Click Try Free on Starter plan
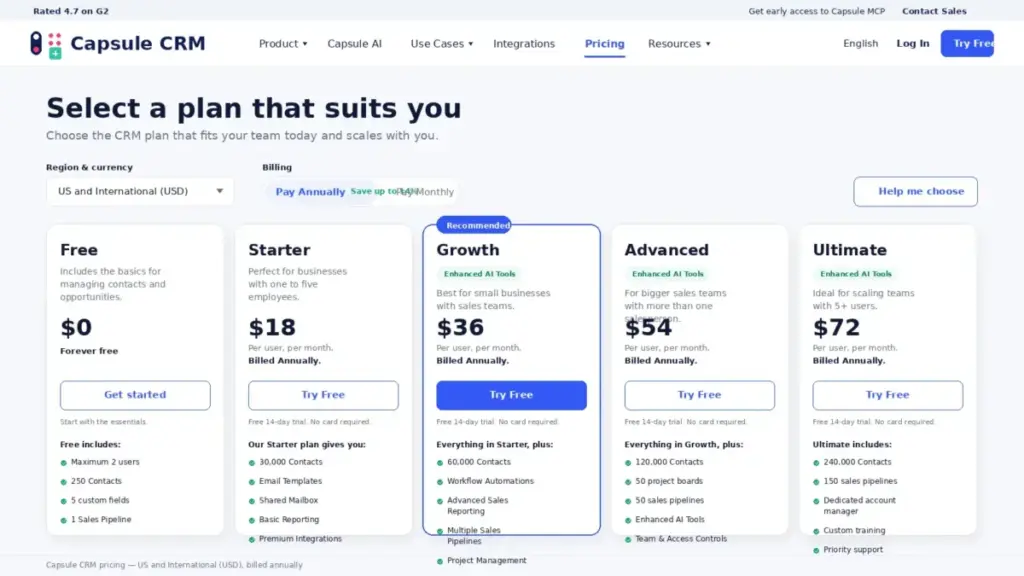 [x=323, y=395]
